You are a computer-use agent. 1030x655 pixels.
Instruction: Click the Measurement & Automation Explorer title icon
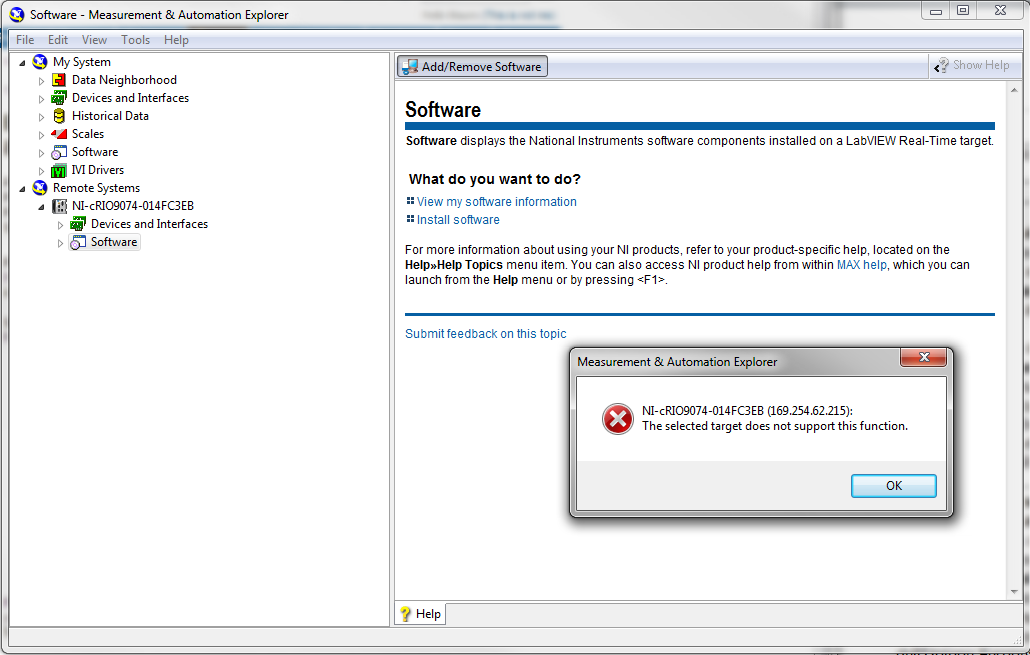tap(17, 14)
